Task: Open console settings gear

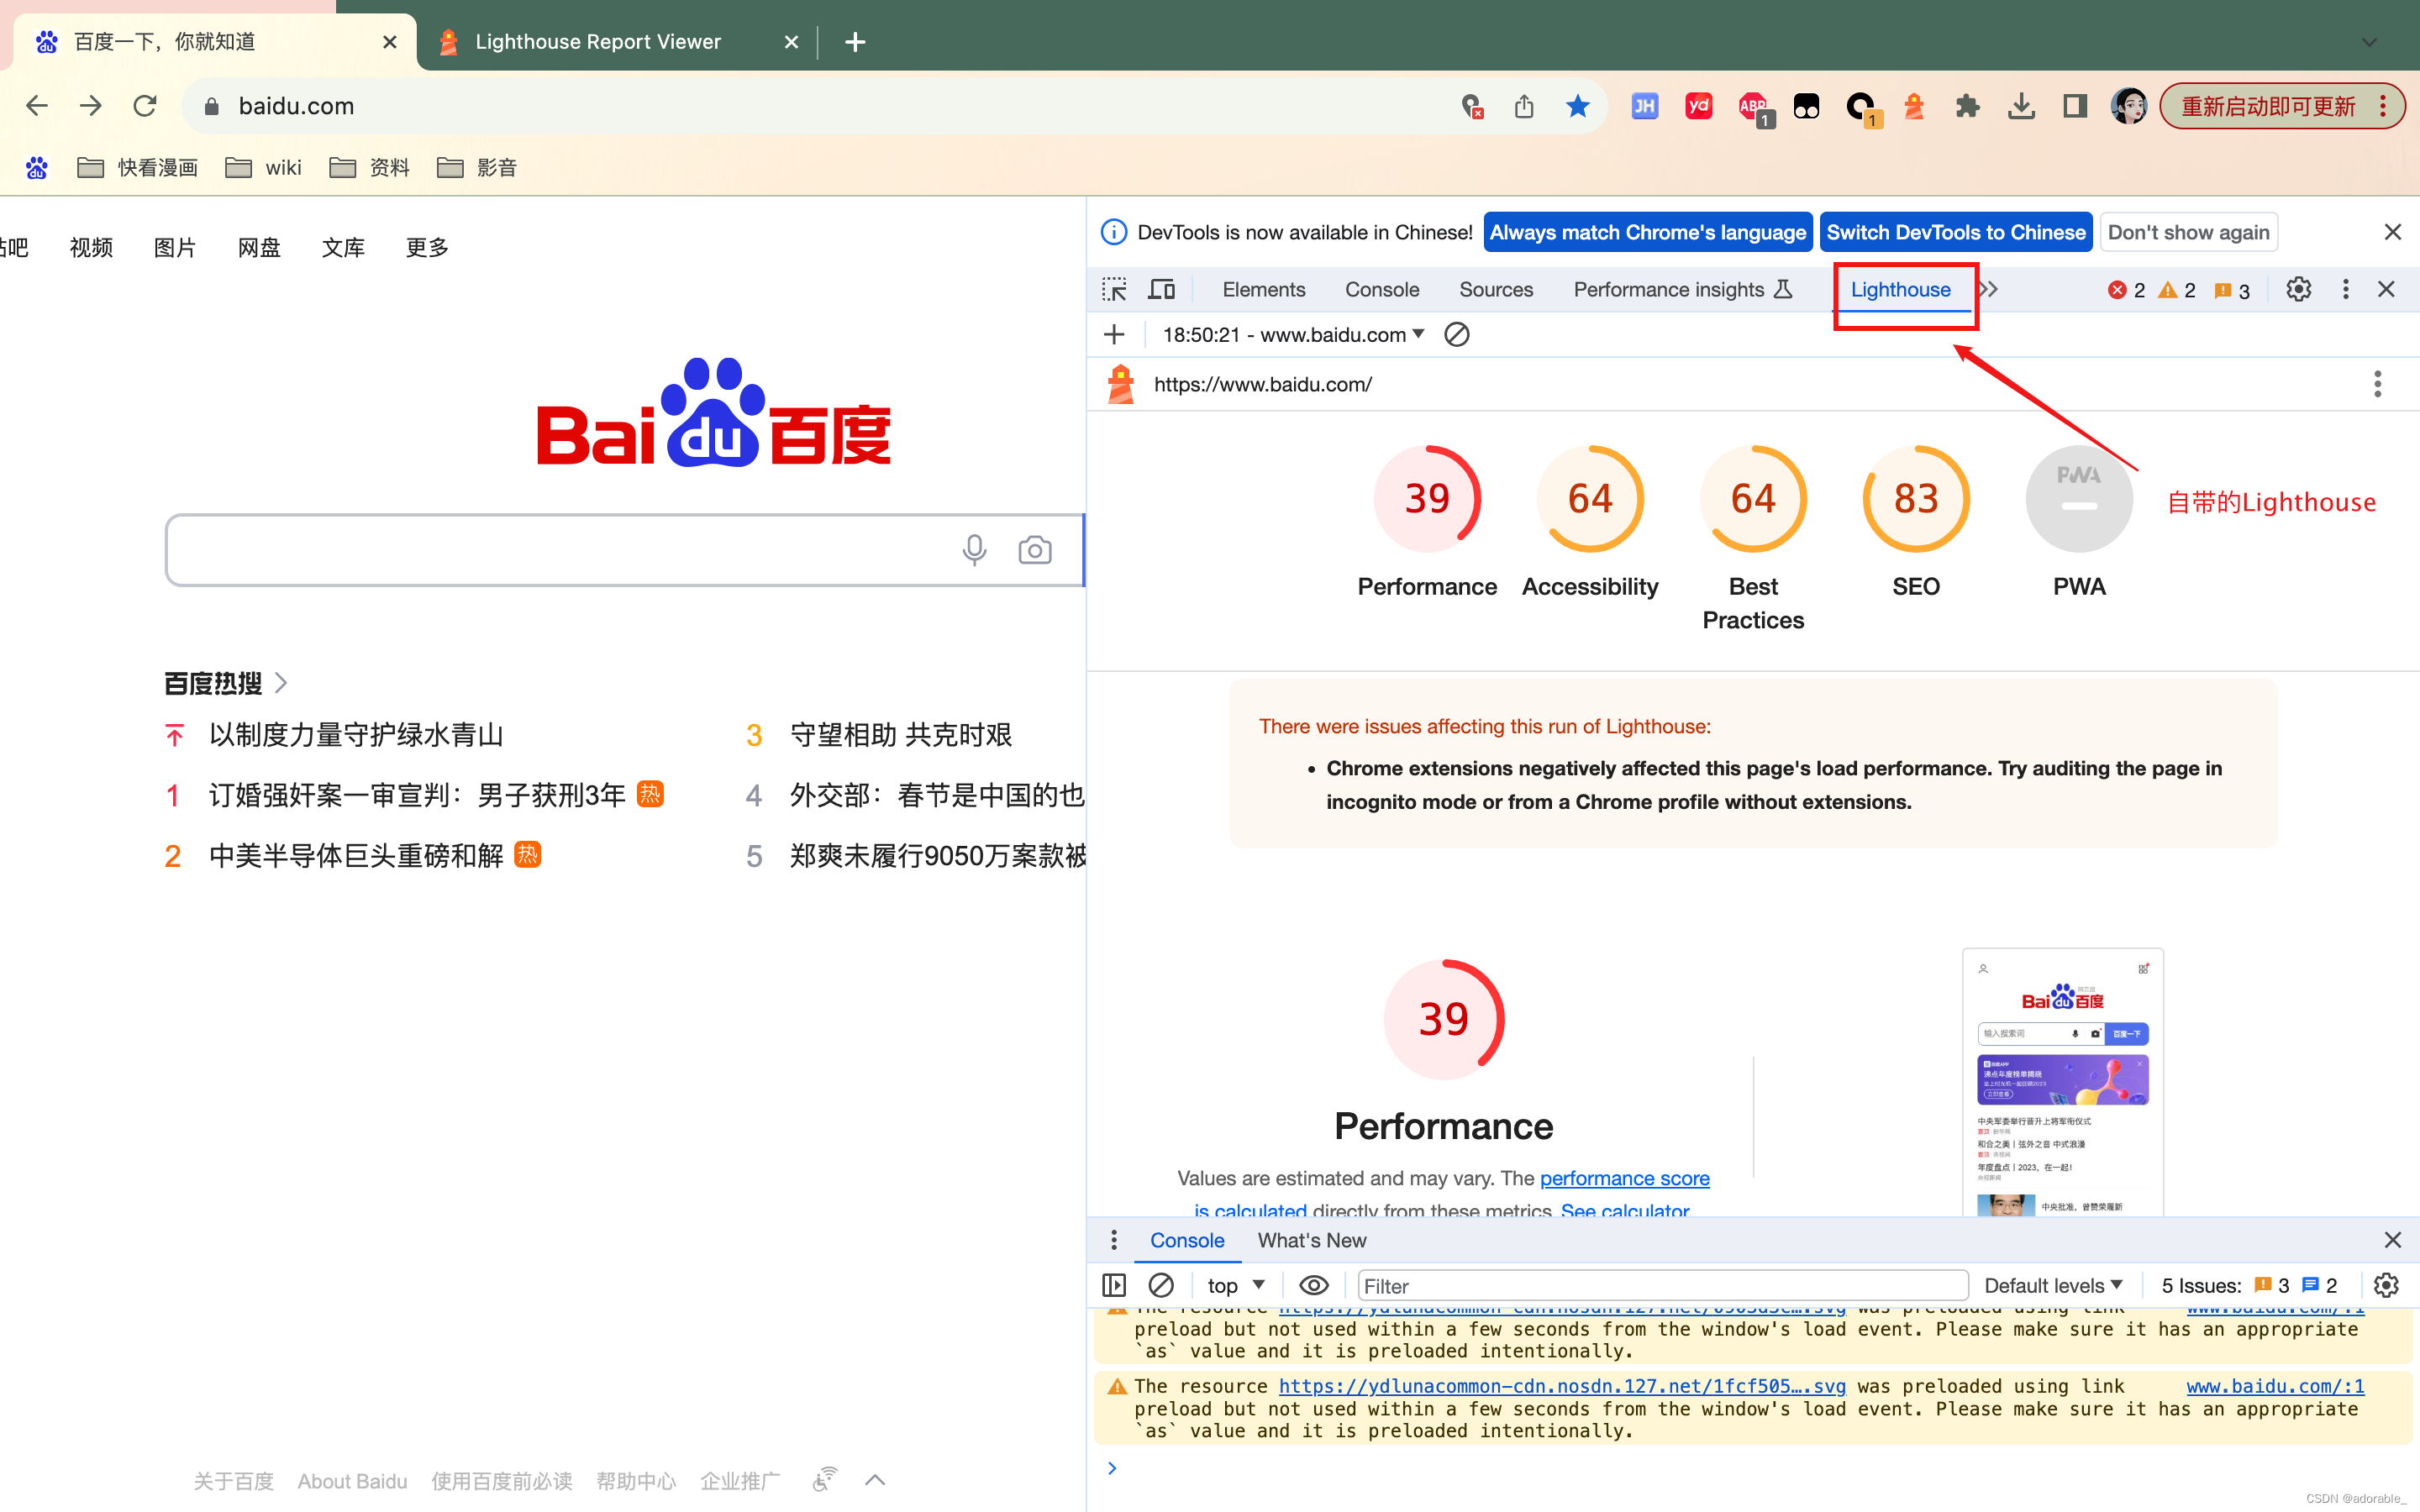Action: [2387, 1285]
